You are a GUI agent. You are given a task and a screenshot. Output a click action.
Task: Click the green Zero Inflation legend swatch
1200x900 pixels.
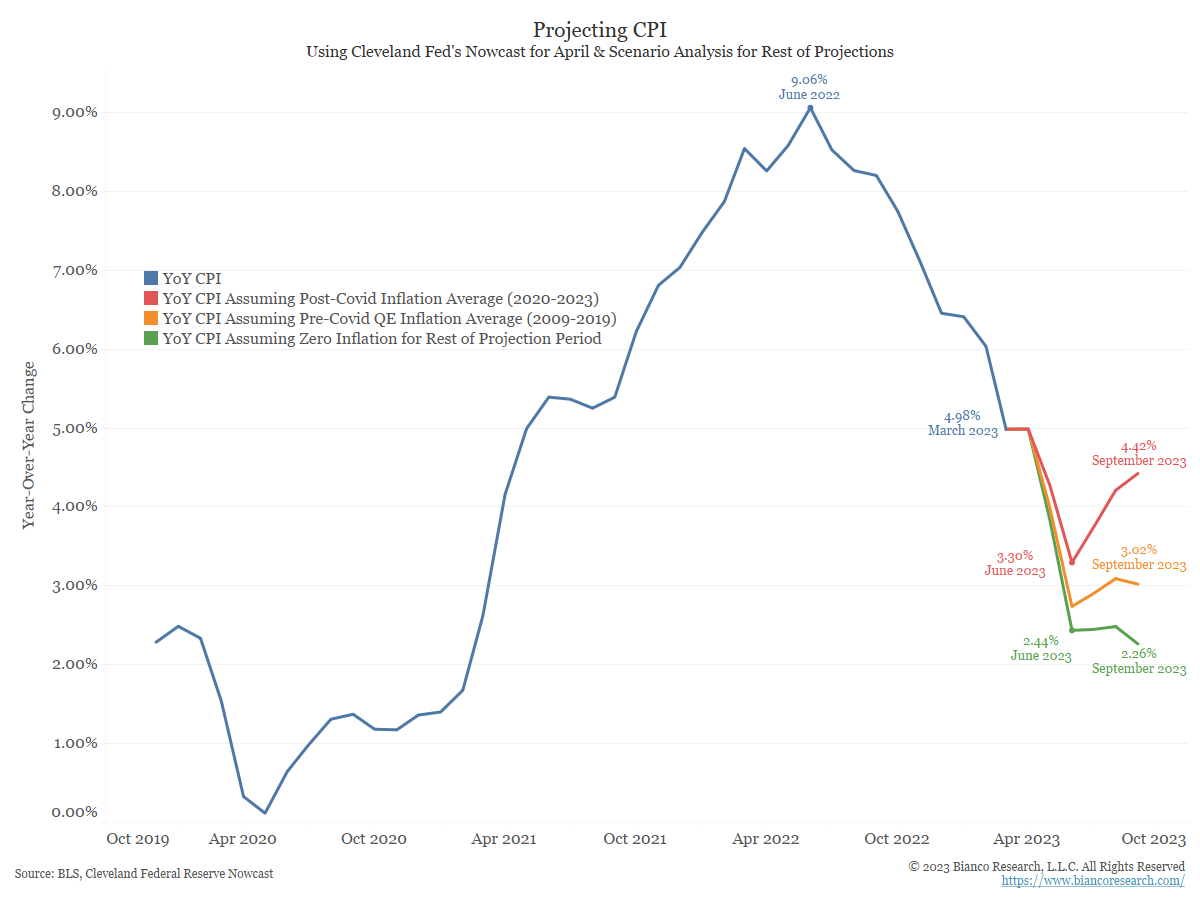151,339
